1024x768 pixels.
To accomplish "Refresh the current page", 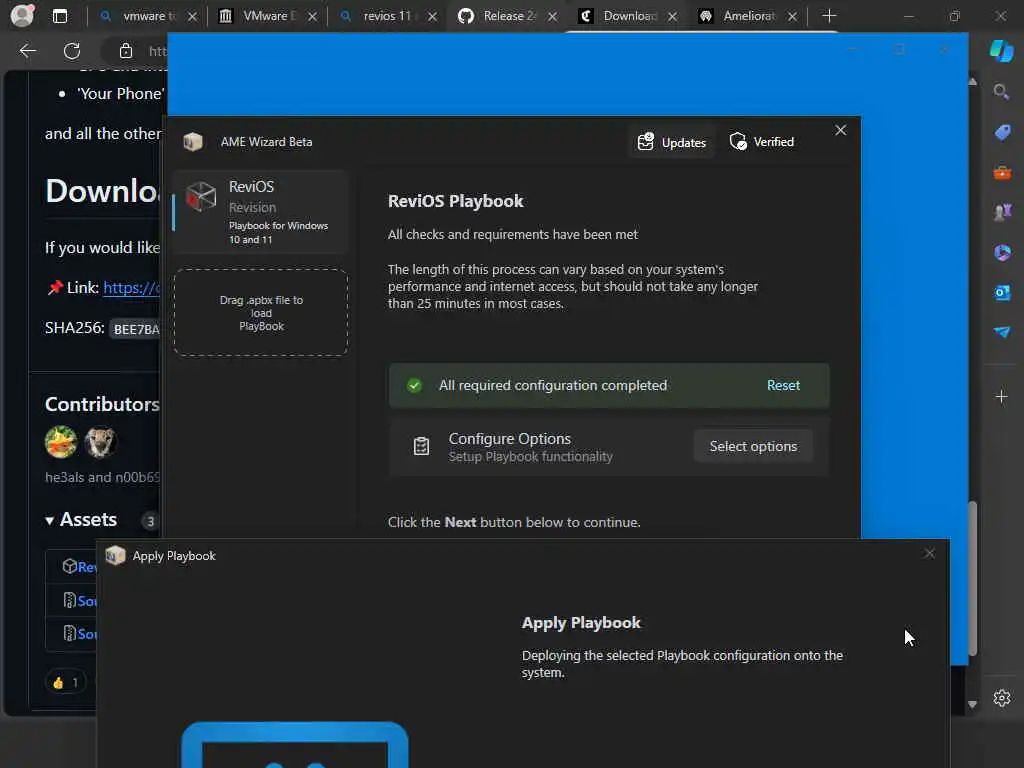I will pyautogui.click(x=72, y=51).
